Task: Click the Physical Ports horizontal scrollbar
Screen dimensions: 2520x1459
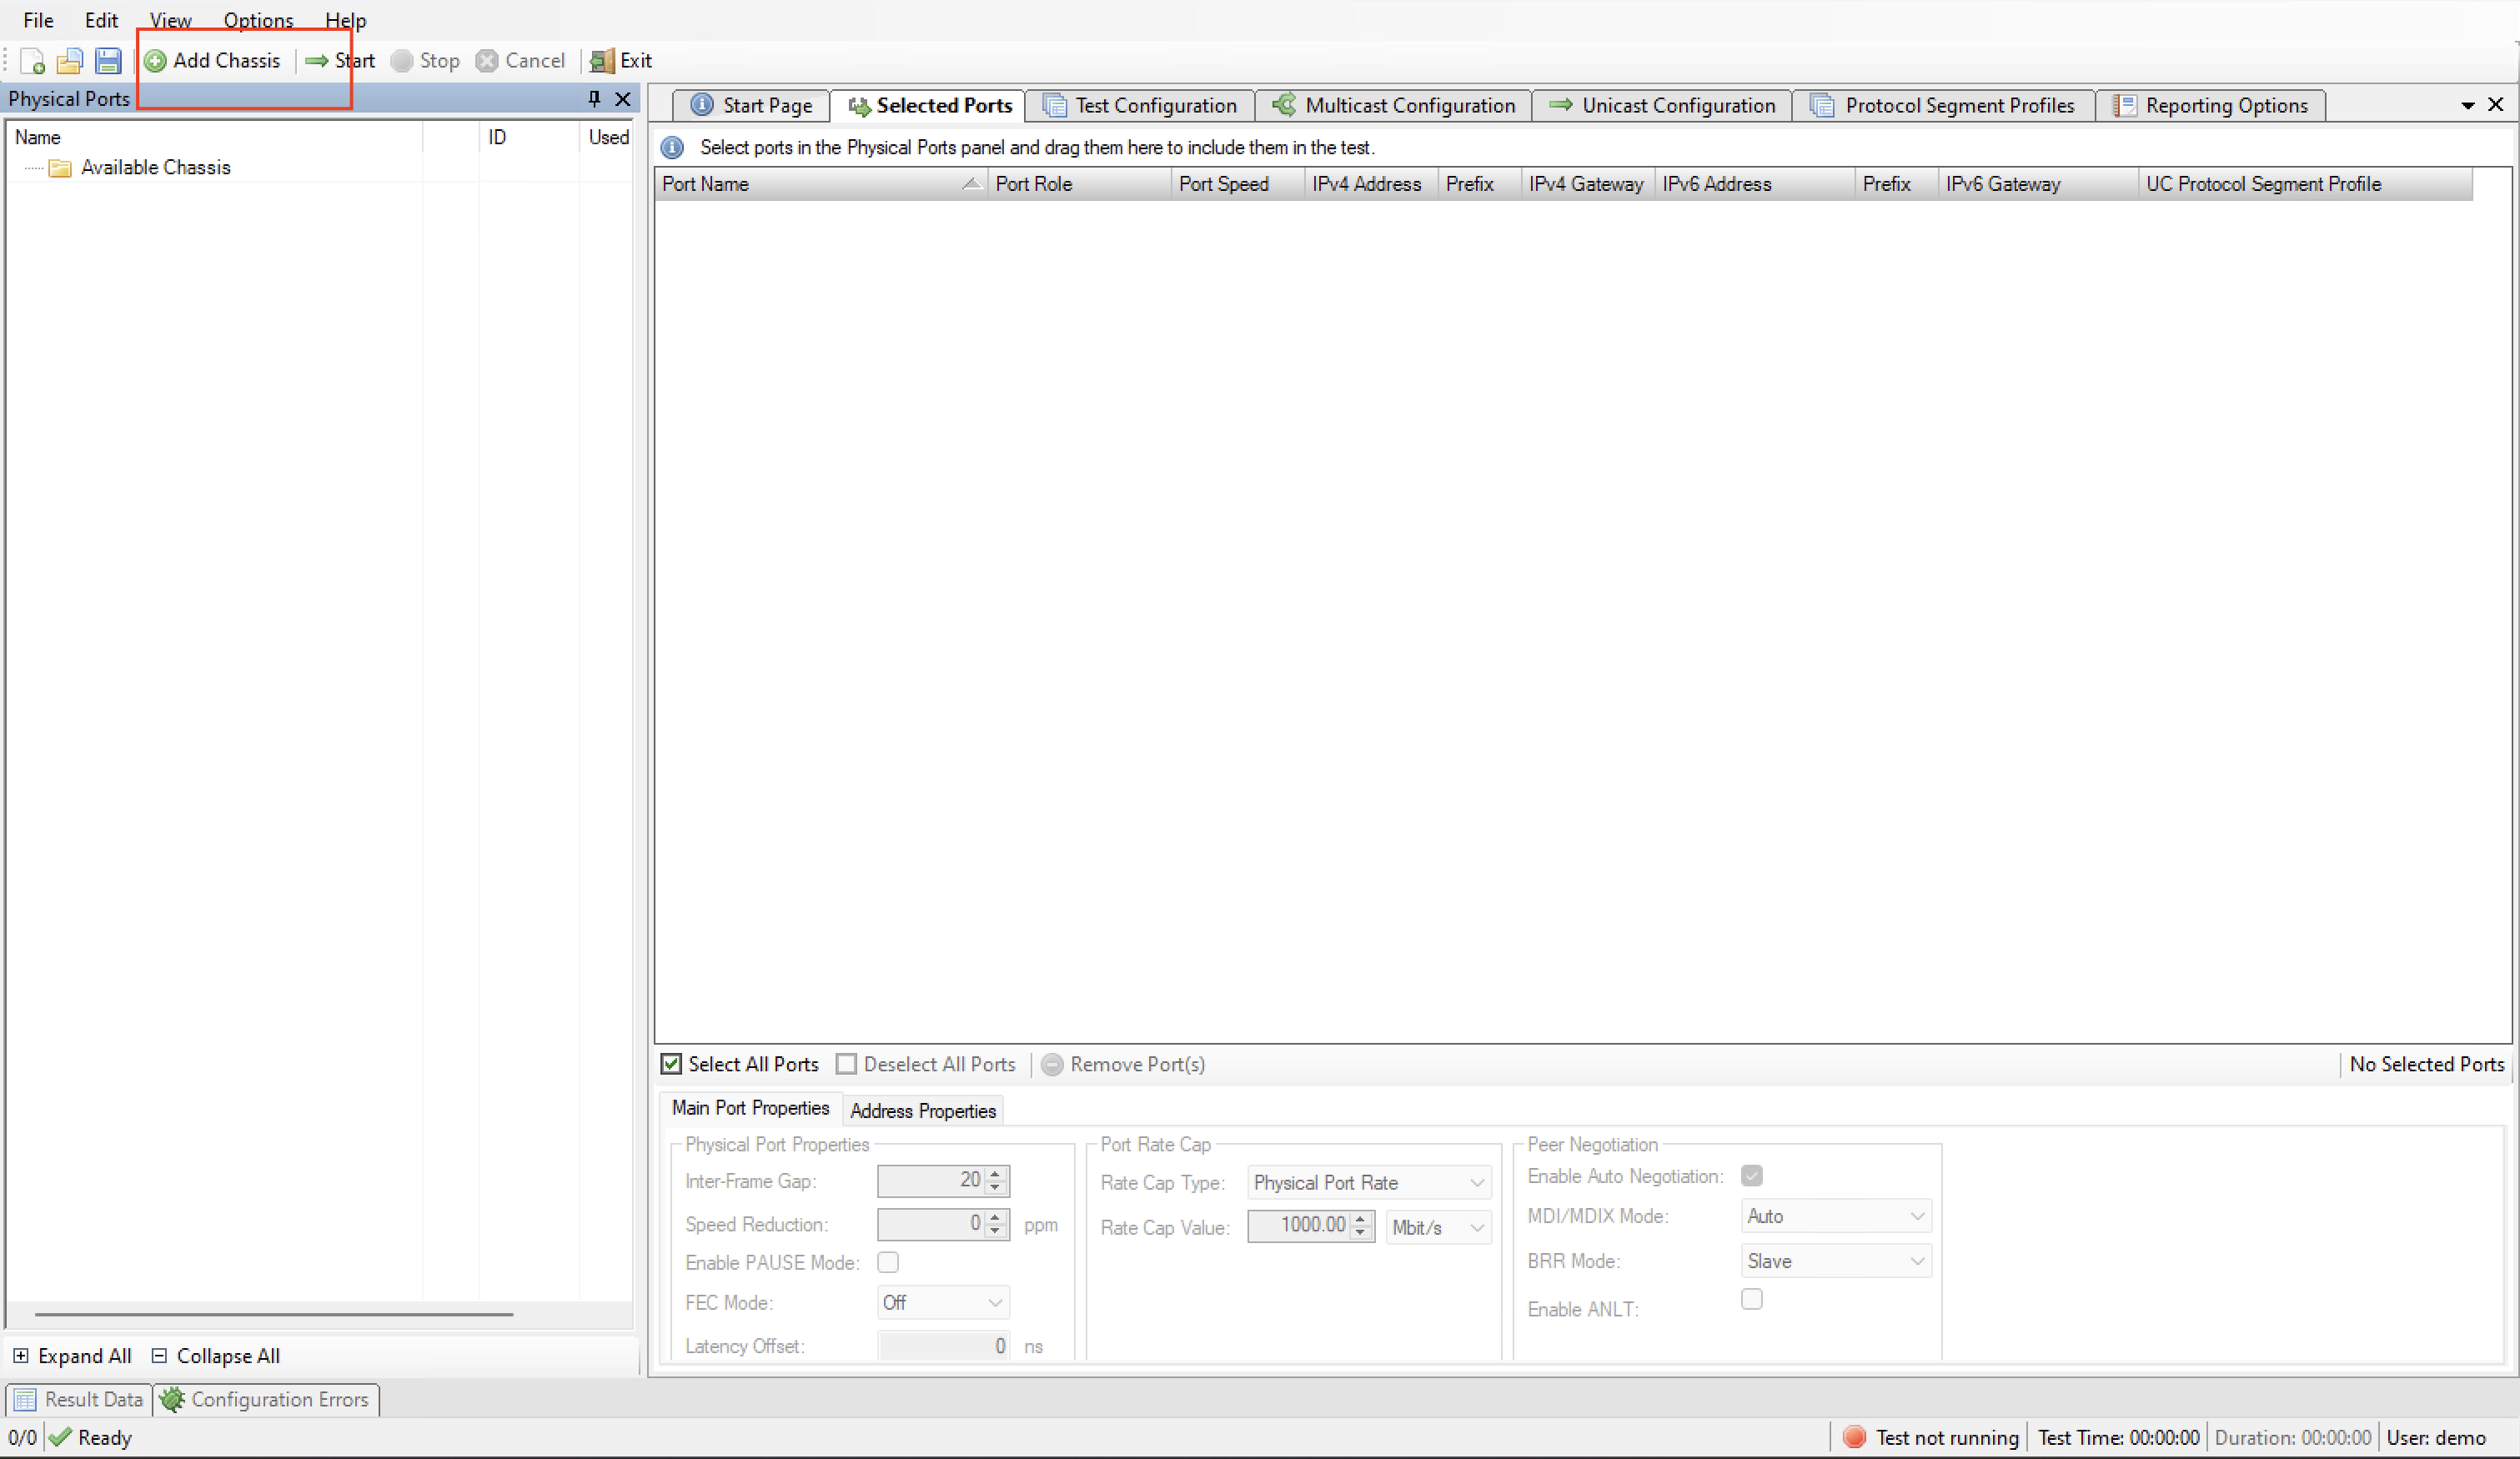Action: tap(274, 1314)
